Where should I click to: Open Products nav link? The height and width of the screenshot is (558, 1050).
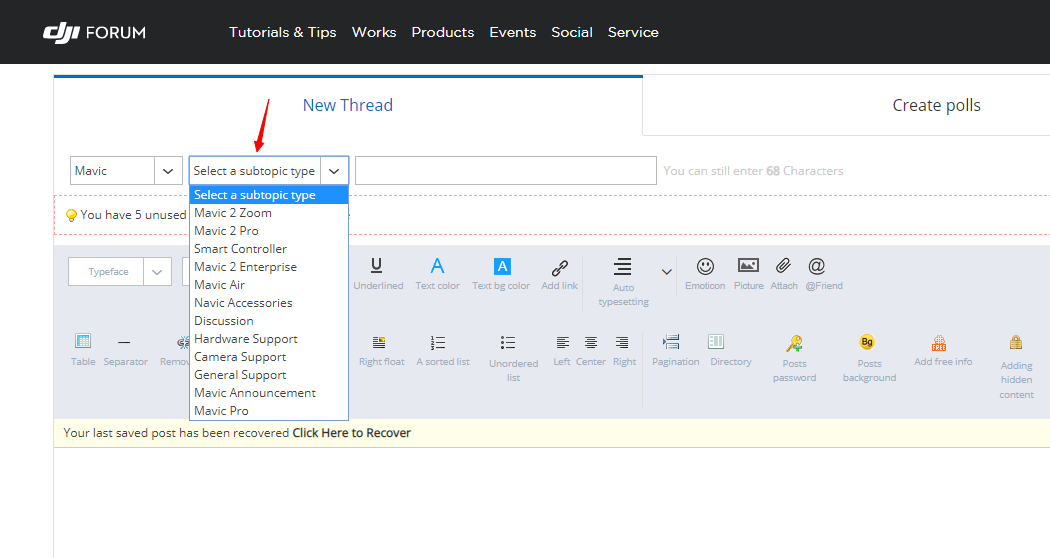click(x=443, y=32)
